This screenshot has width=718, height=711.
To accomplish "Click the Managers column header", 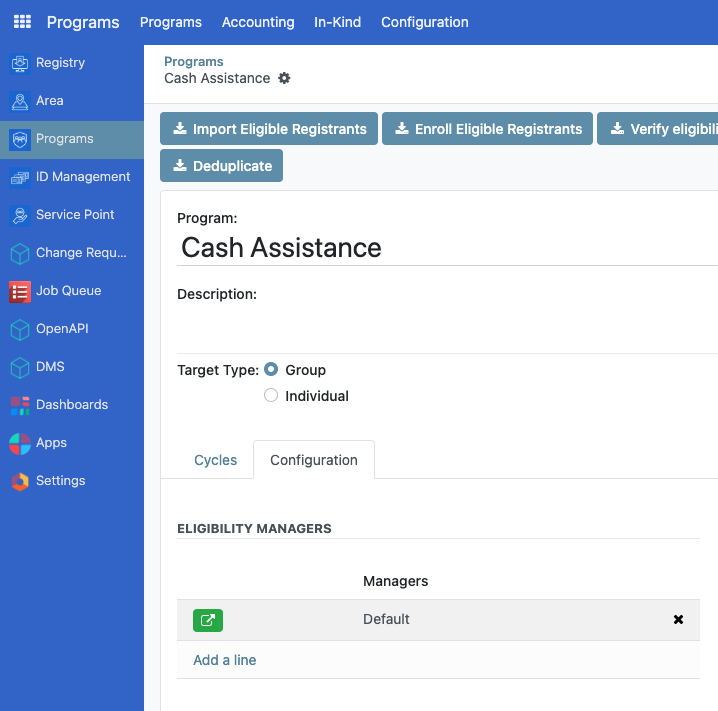I will 396,581.
